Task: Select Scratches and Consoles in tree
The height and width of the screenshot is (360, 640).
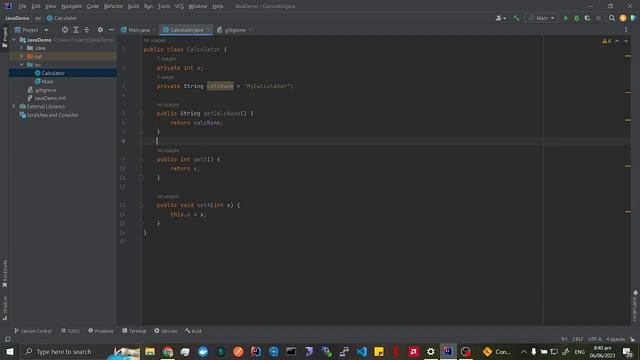Action: point(52,115)
